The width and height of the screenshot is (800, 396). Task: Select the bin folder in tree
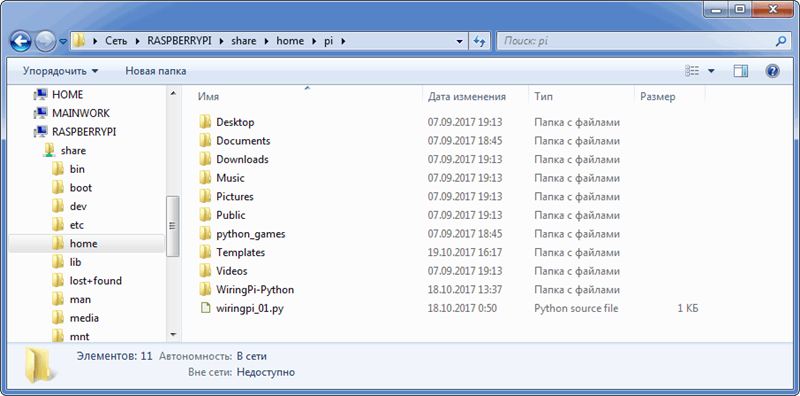click(x=68, y=169)
